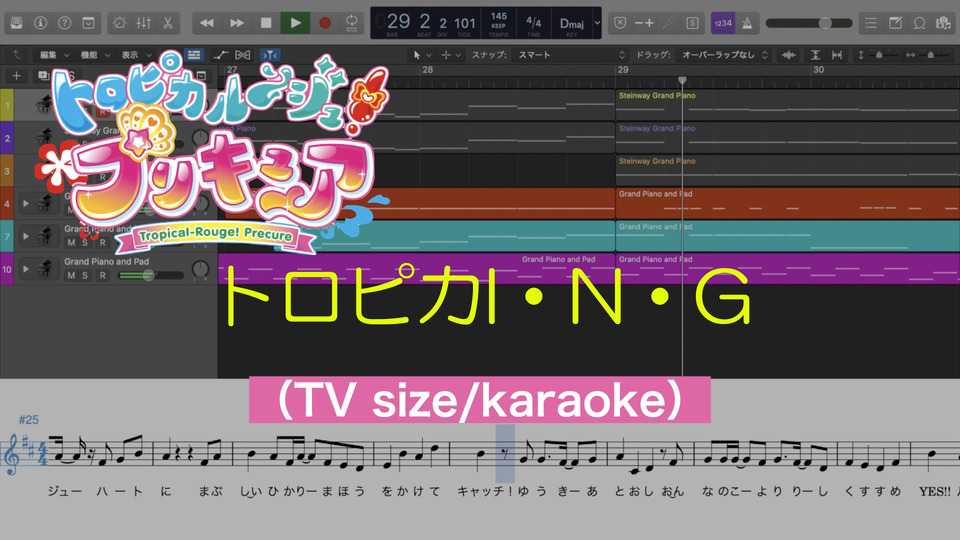The width and height of the screenshot is (960, 540).
Task: Toggle the catch playhead icon
Action: click(x=269, y=55)
